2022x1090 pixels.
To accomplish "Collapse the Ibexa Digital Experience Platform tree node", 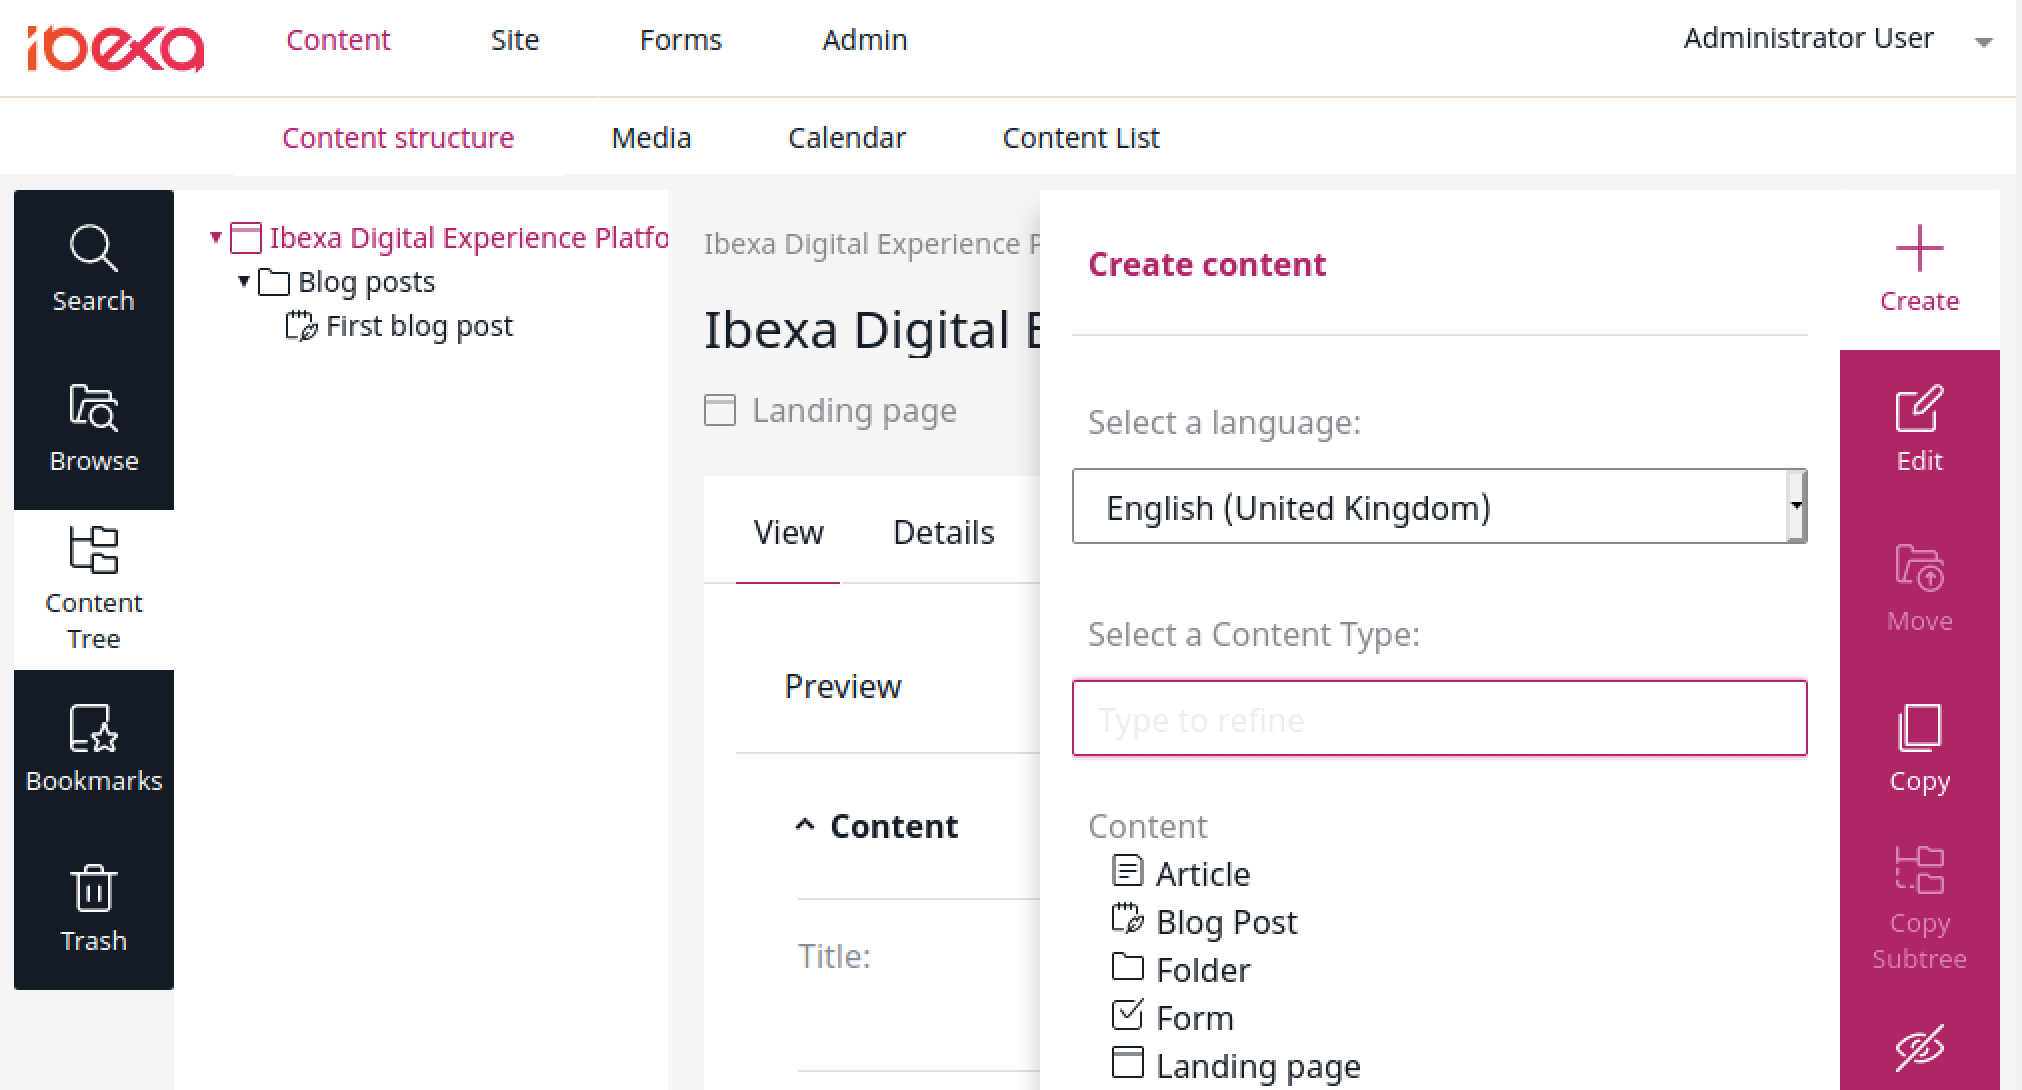I will (x=216, y=238).
